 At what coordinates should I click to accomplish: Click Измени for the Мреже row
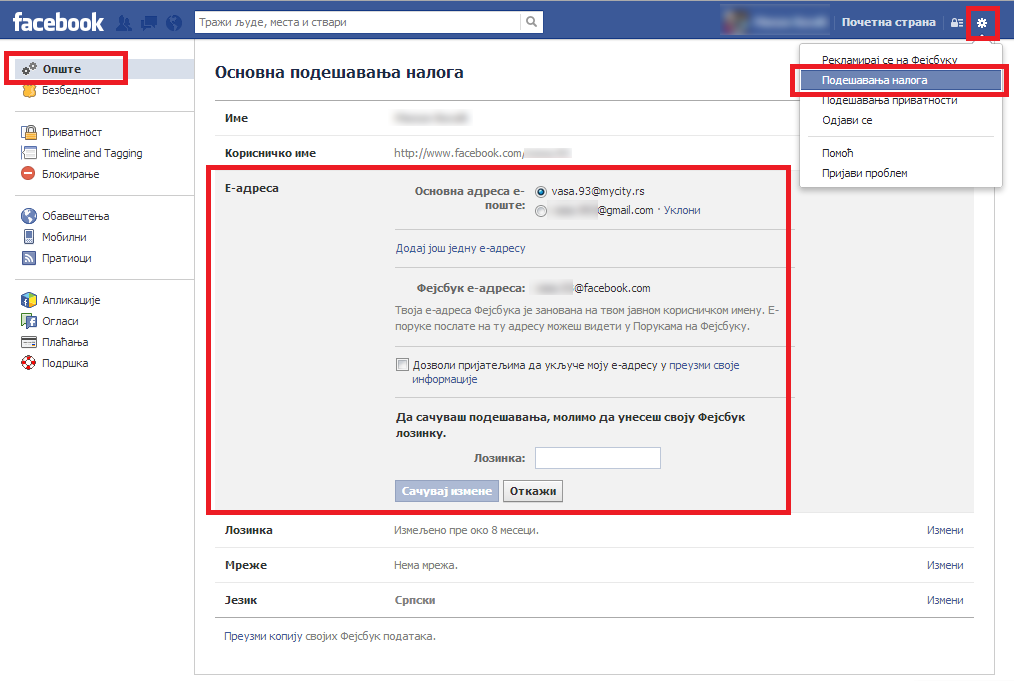tap(945, 565)
